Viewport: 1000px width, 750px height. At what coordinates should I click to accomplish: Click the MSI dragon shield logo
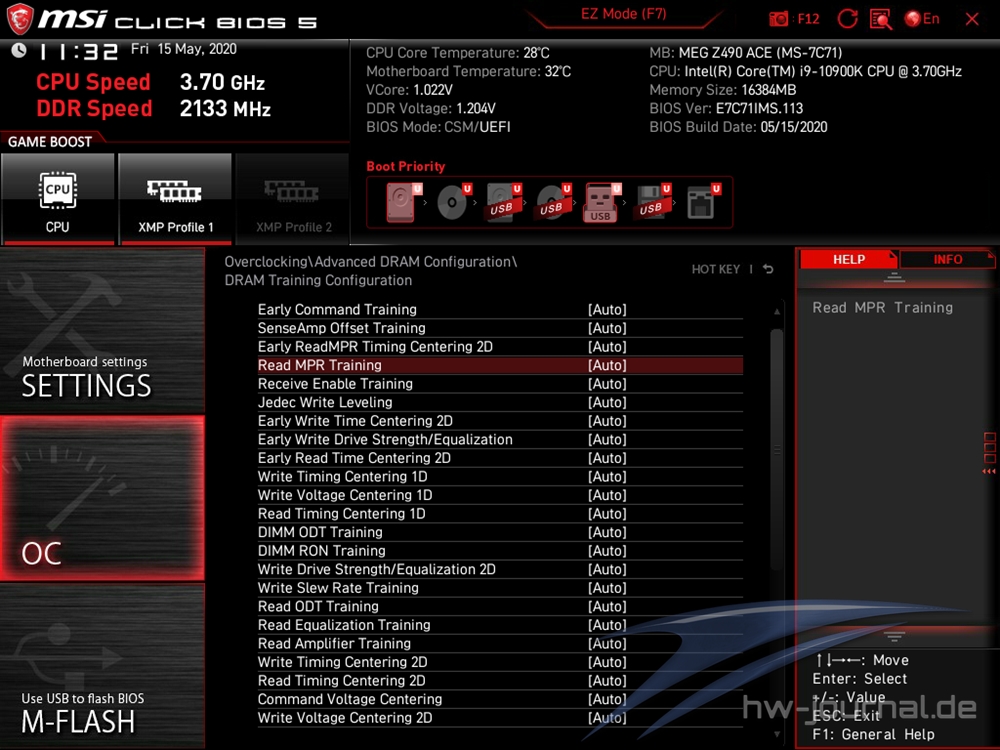pos(20,18)
